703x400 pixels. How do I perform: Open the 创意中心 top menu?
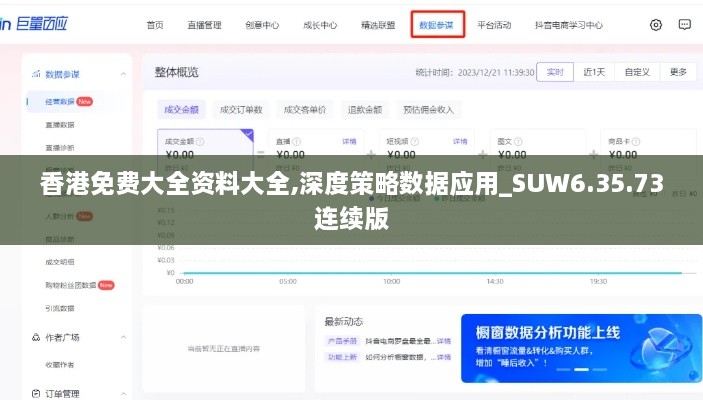(262, 25)
